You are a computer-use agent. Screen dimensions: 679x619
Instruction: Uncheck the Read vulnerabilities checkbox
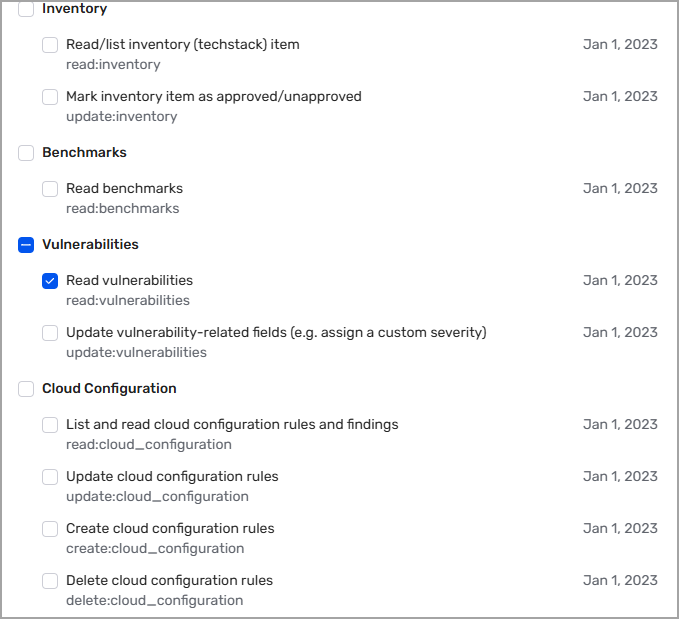pos(50,281)
